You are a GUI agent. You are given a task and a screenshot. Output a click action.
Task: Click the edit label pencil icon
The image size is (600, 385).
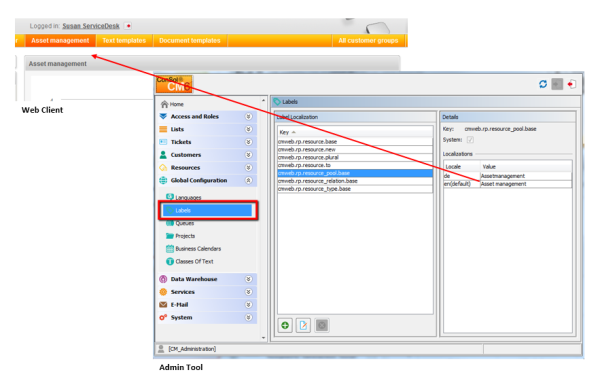coord(303,326)
